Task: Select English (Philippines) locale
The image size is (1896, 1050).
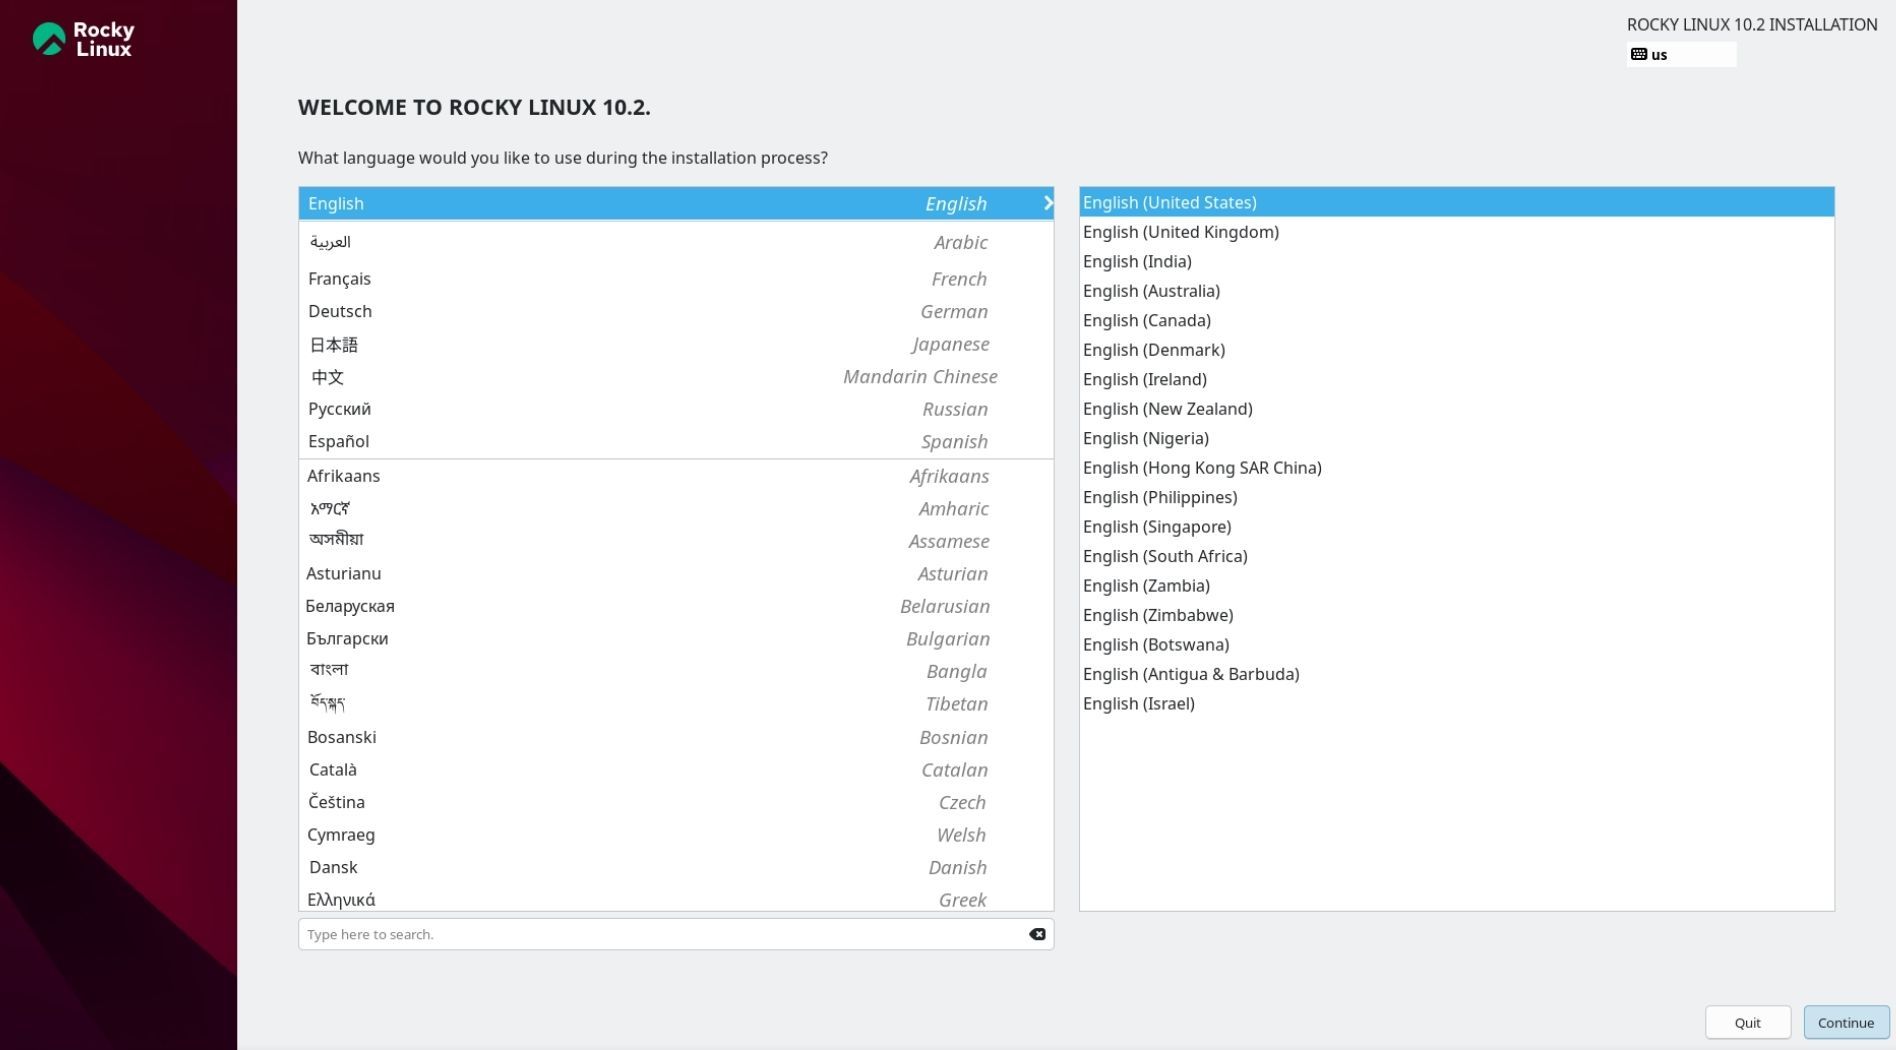Action: point(1457,497)
